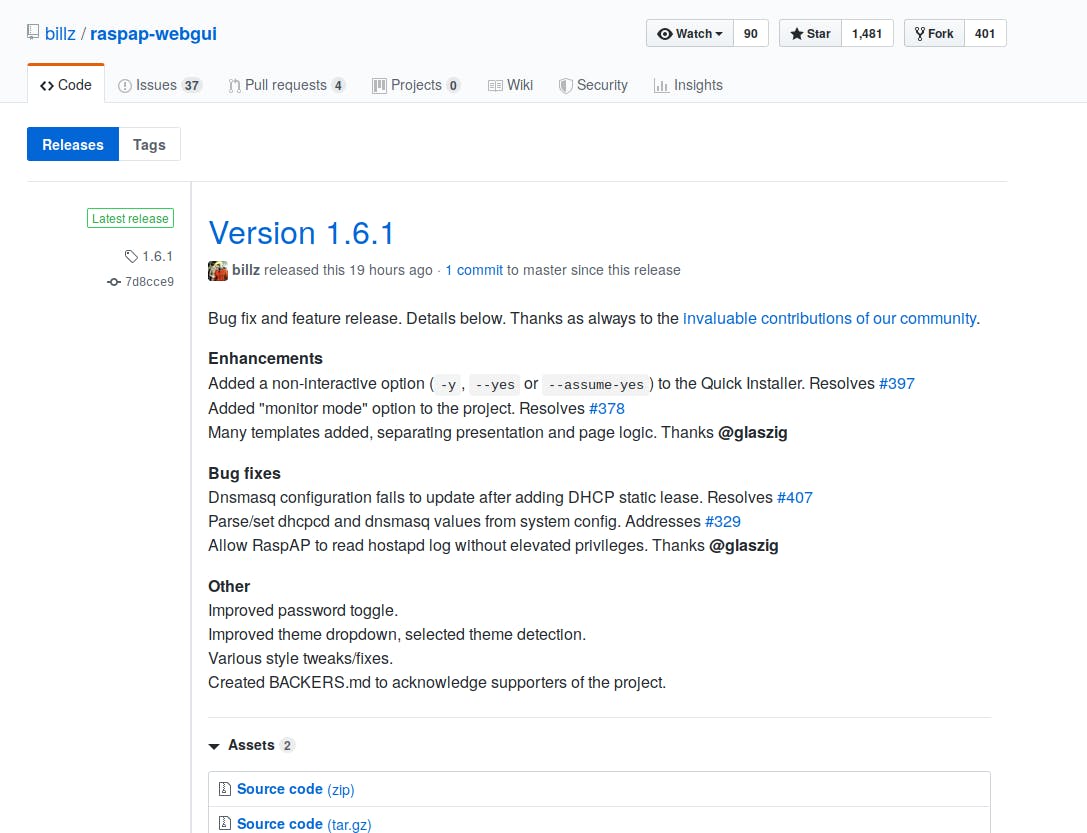Image resolution: width=1087 pixels, height=833 pixels.
Task: Open the Security tab with shield icon
Action: tap(593, 85)
